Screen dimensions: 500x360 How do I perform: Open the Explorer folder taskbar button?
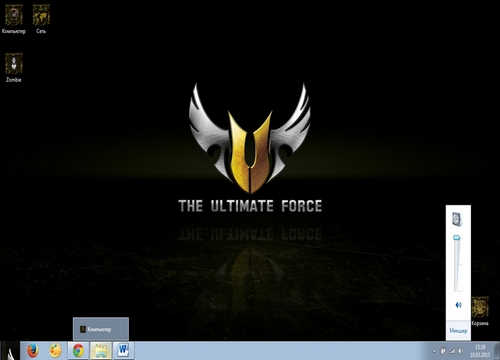[101, 351]
